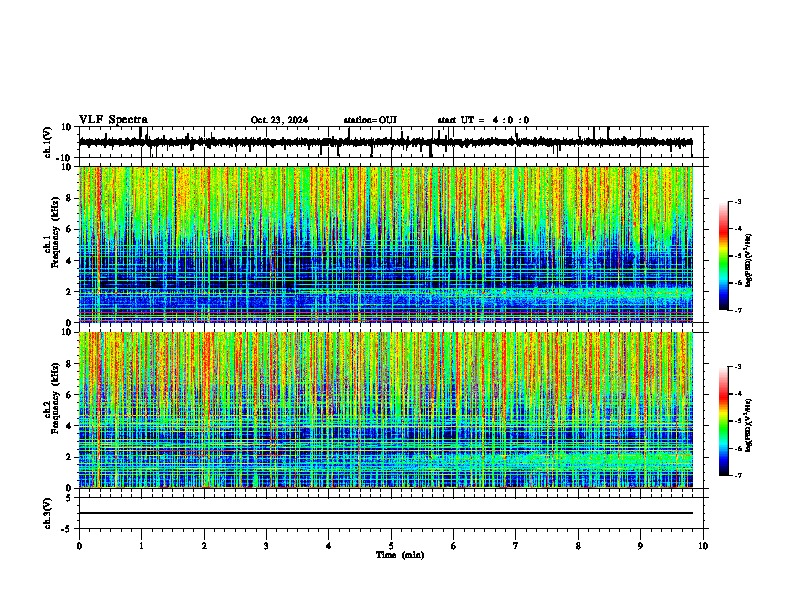792x612 pixels.
Task: Click inside the ch.1 spectrogram panel
Action: click(386, 244)
